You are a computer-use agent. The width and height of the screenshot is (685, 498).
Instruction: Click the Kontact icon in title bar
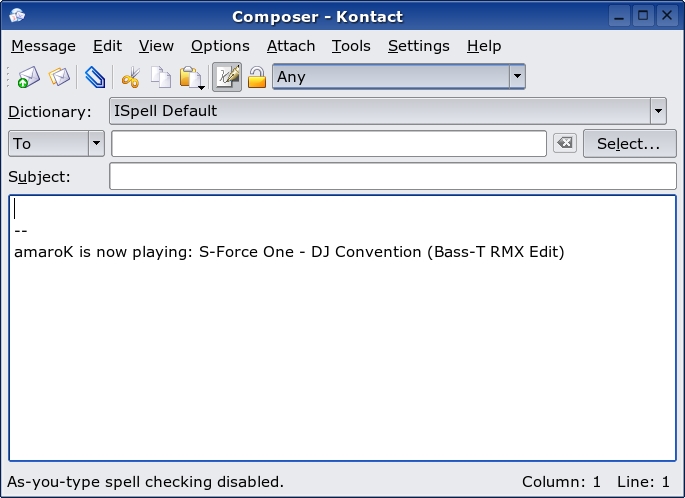[17, 16]
